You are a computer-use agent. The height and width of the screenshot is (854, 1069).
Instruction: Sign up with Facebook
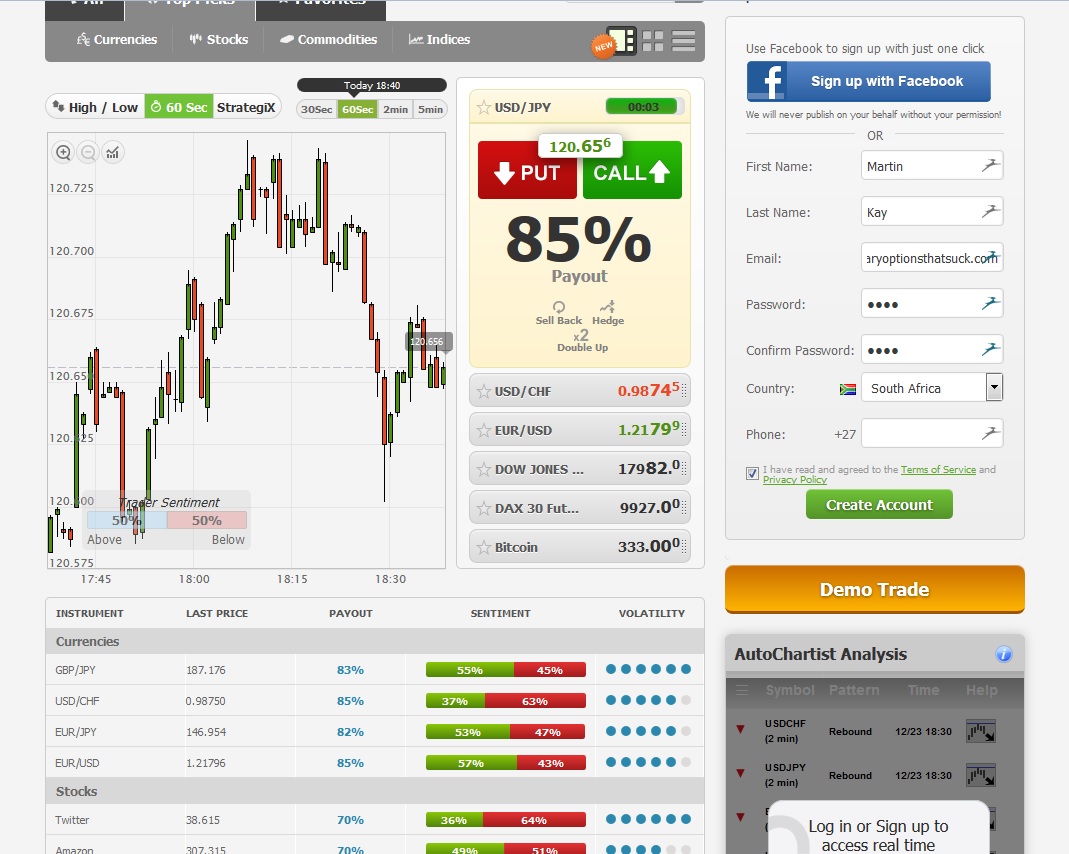tap(869, 81)
